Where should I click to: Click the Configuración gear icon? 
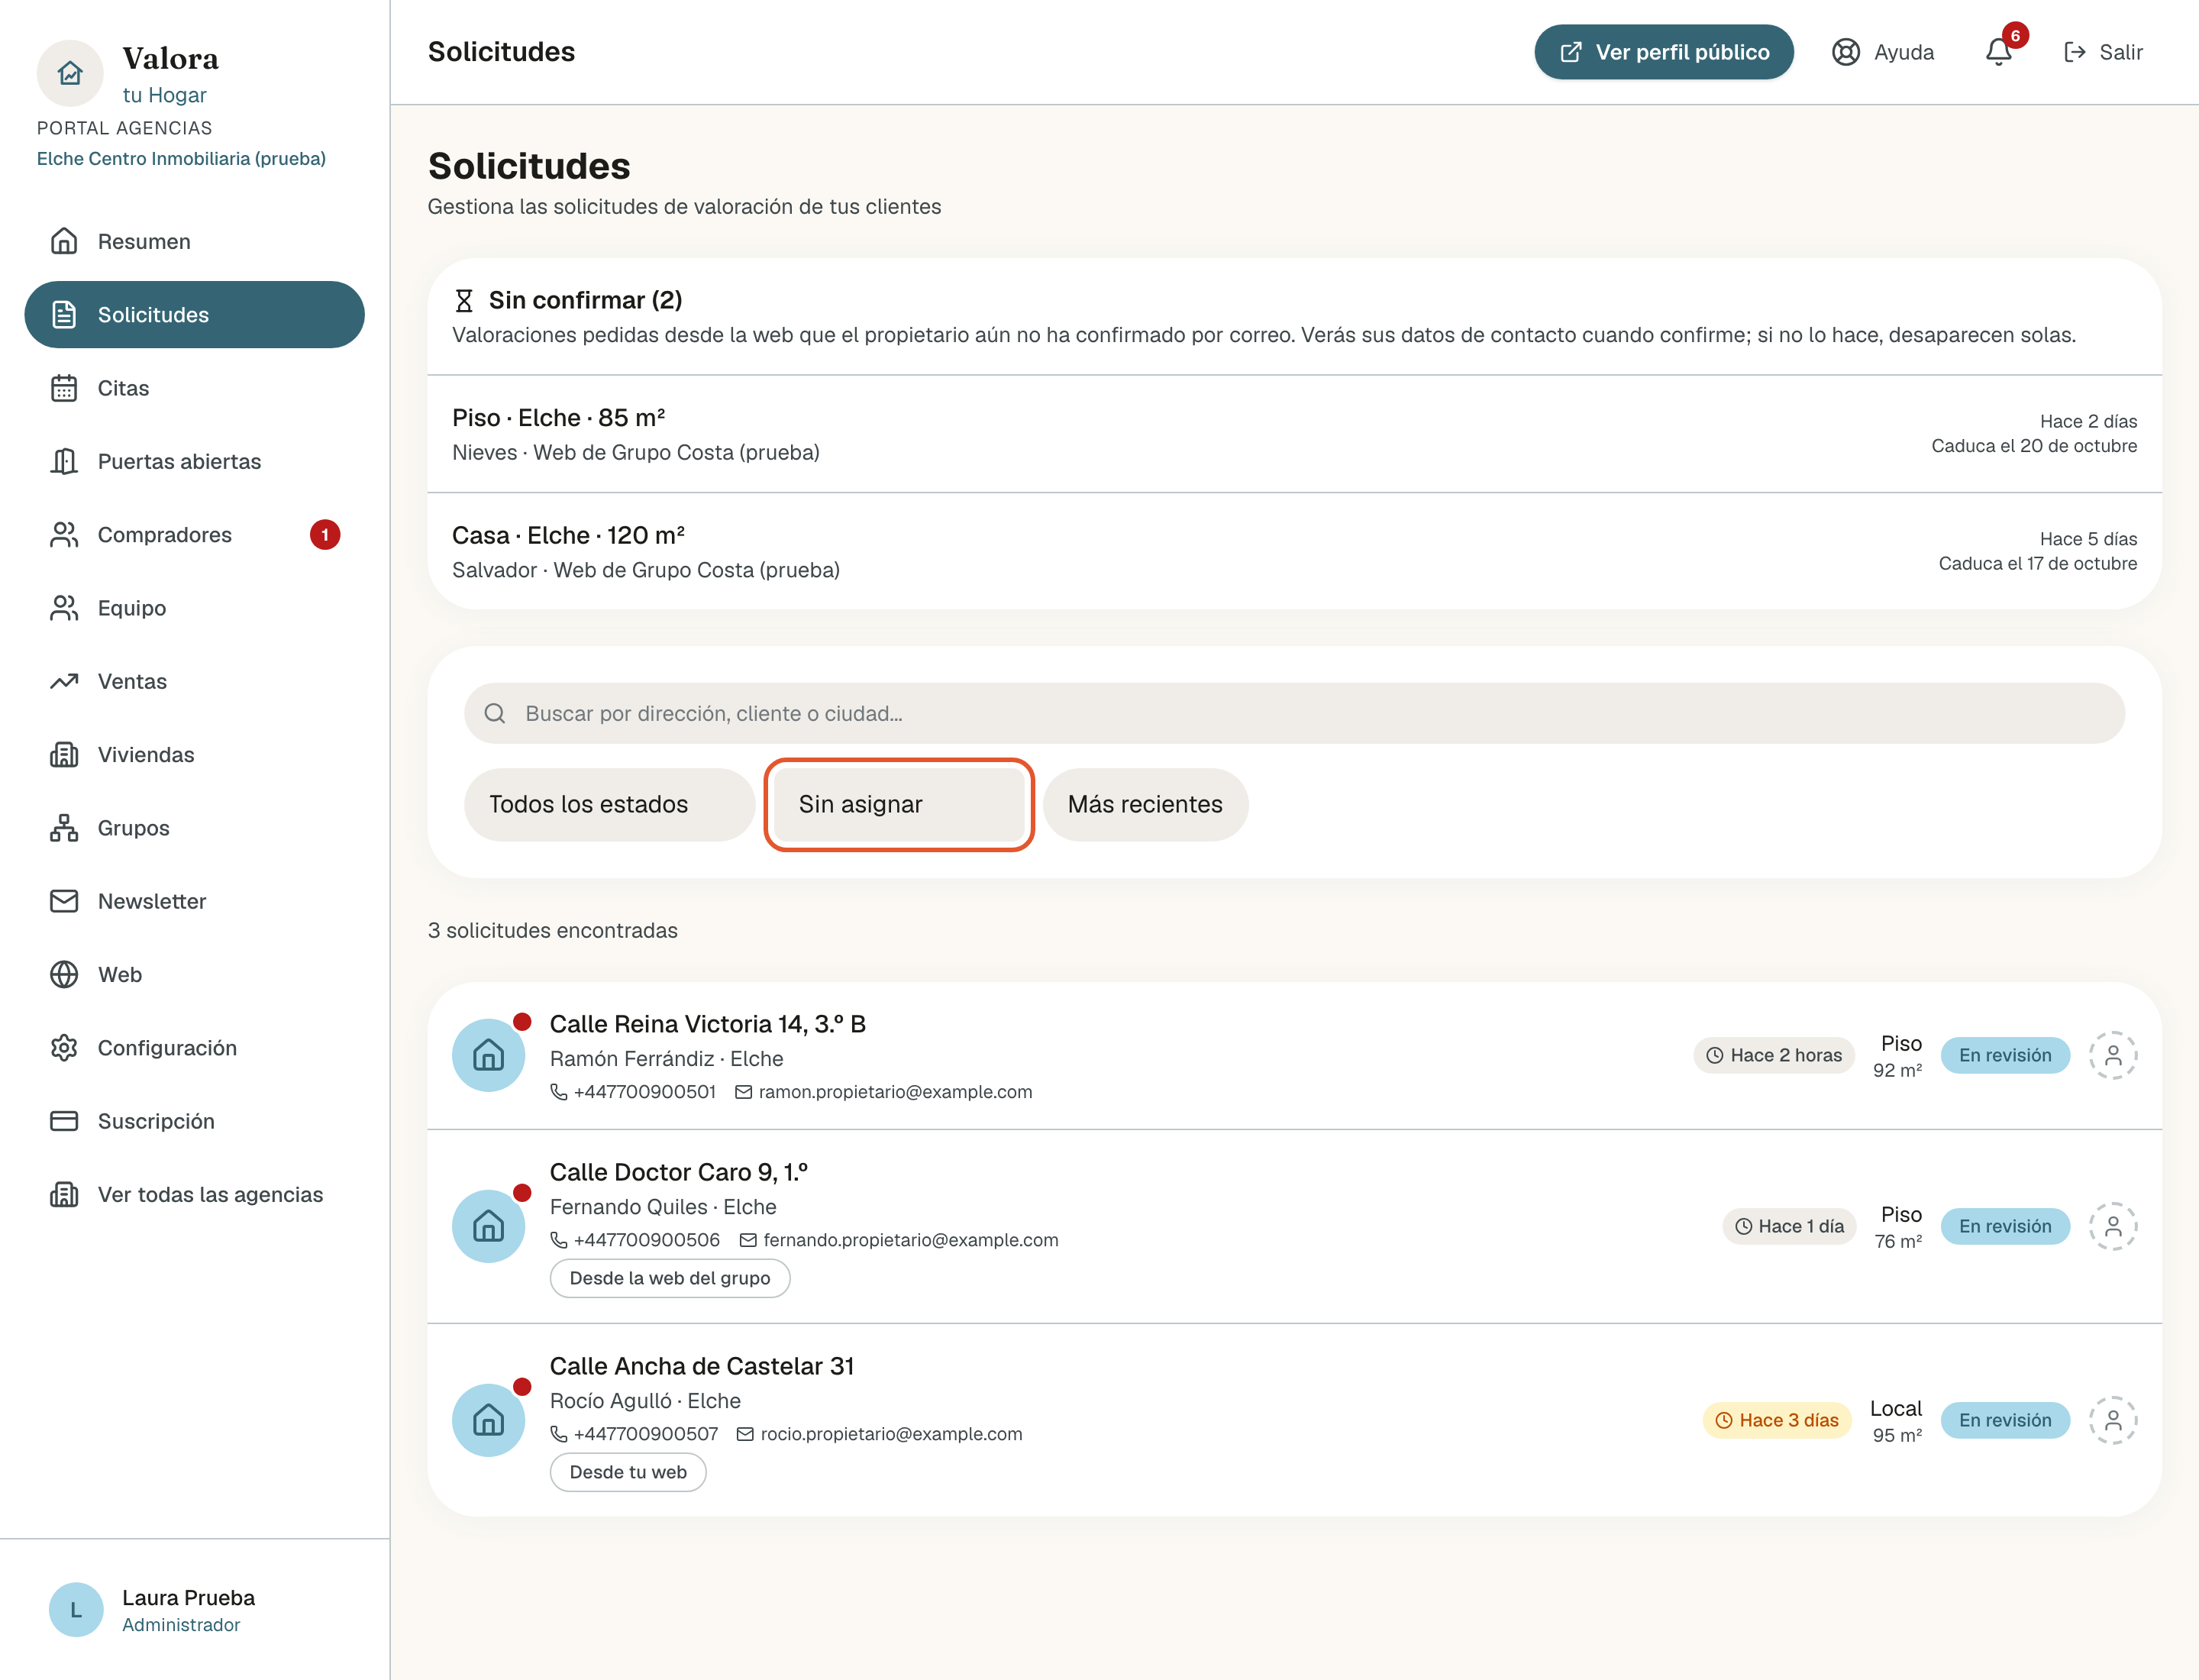[x=64, y=1048]
